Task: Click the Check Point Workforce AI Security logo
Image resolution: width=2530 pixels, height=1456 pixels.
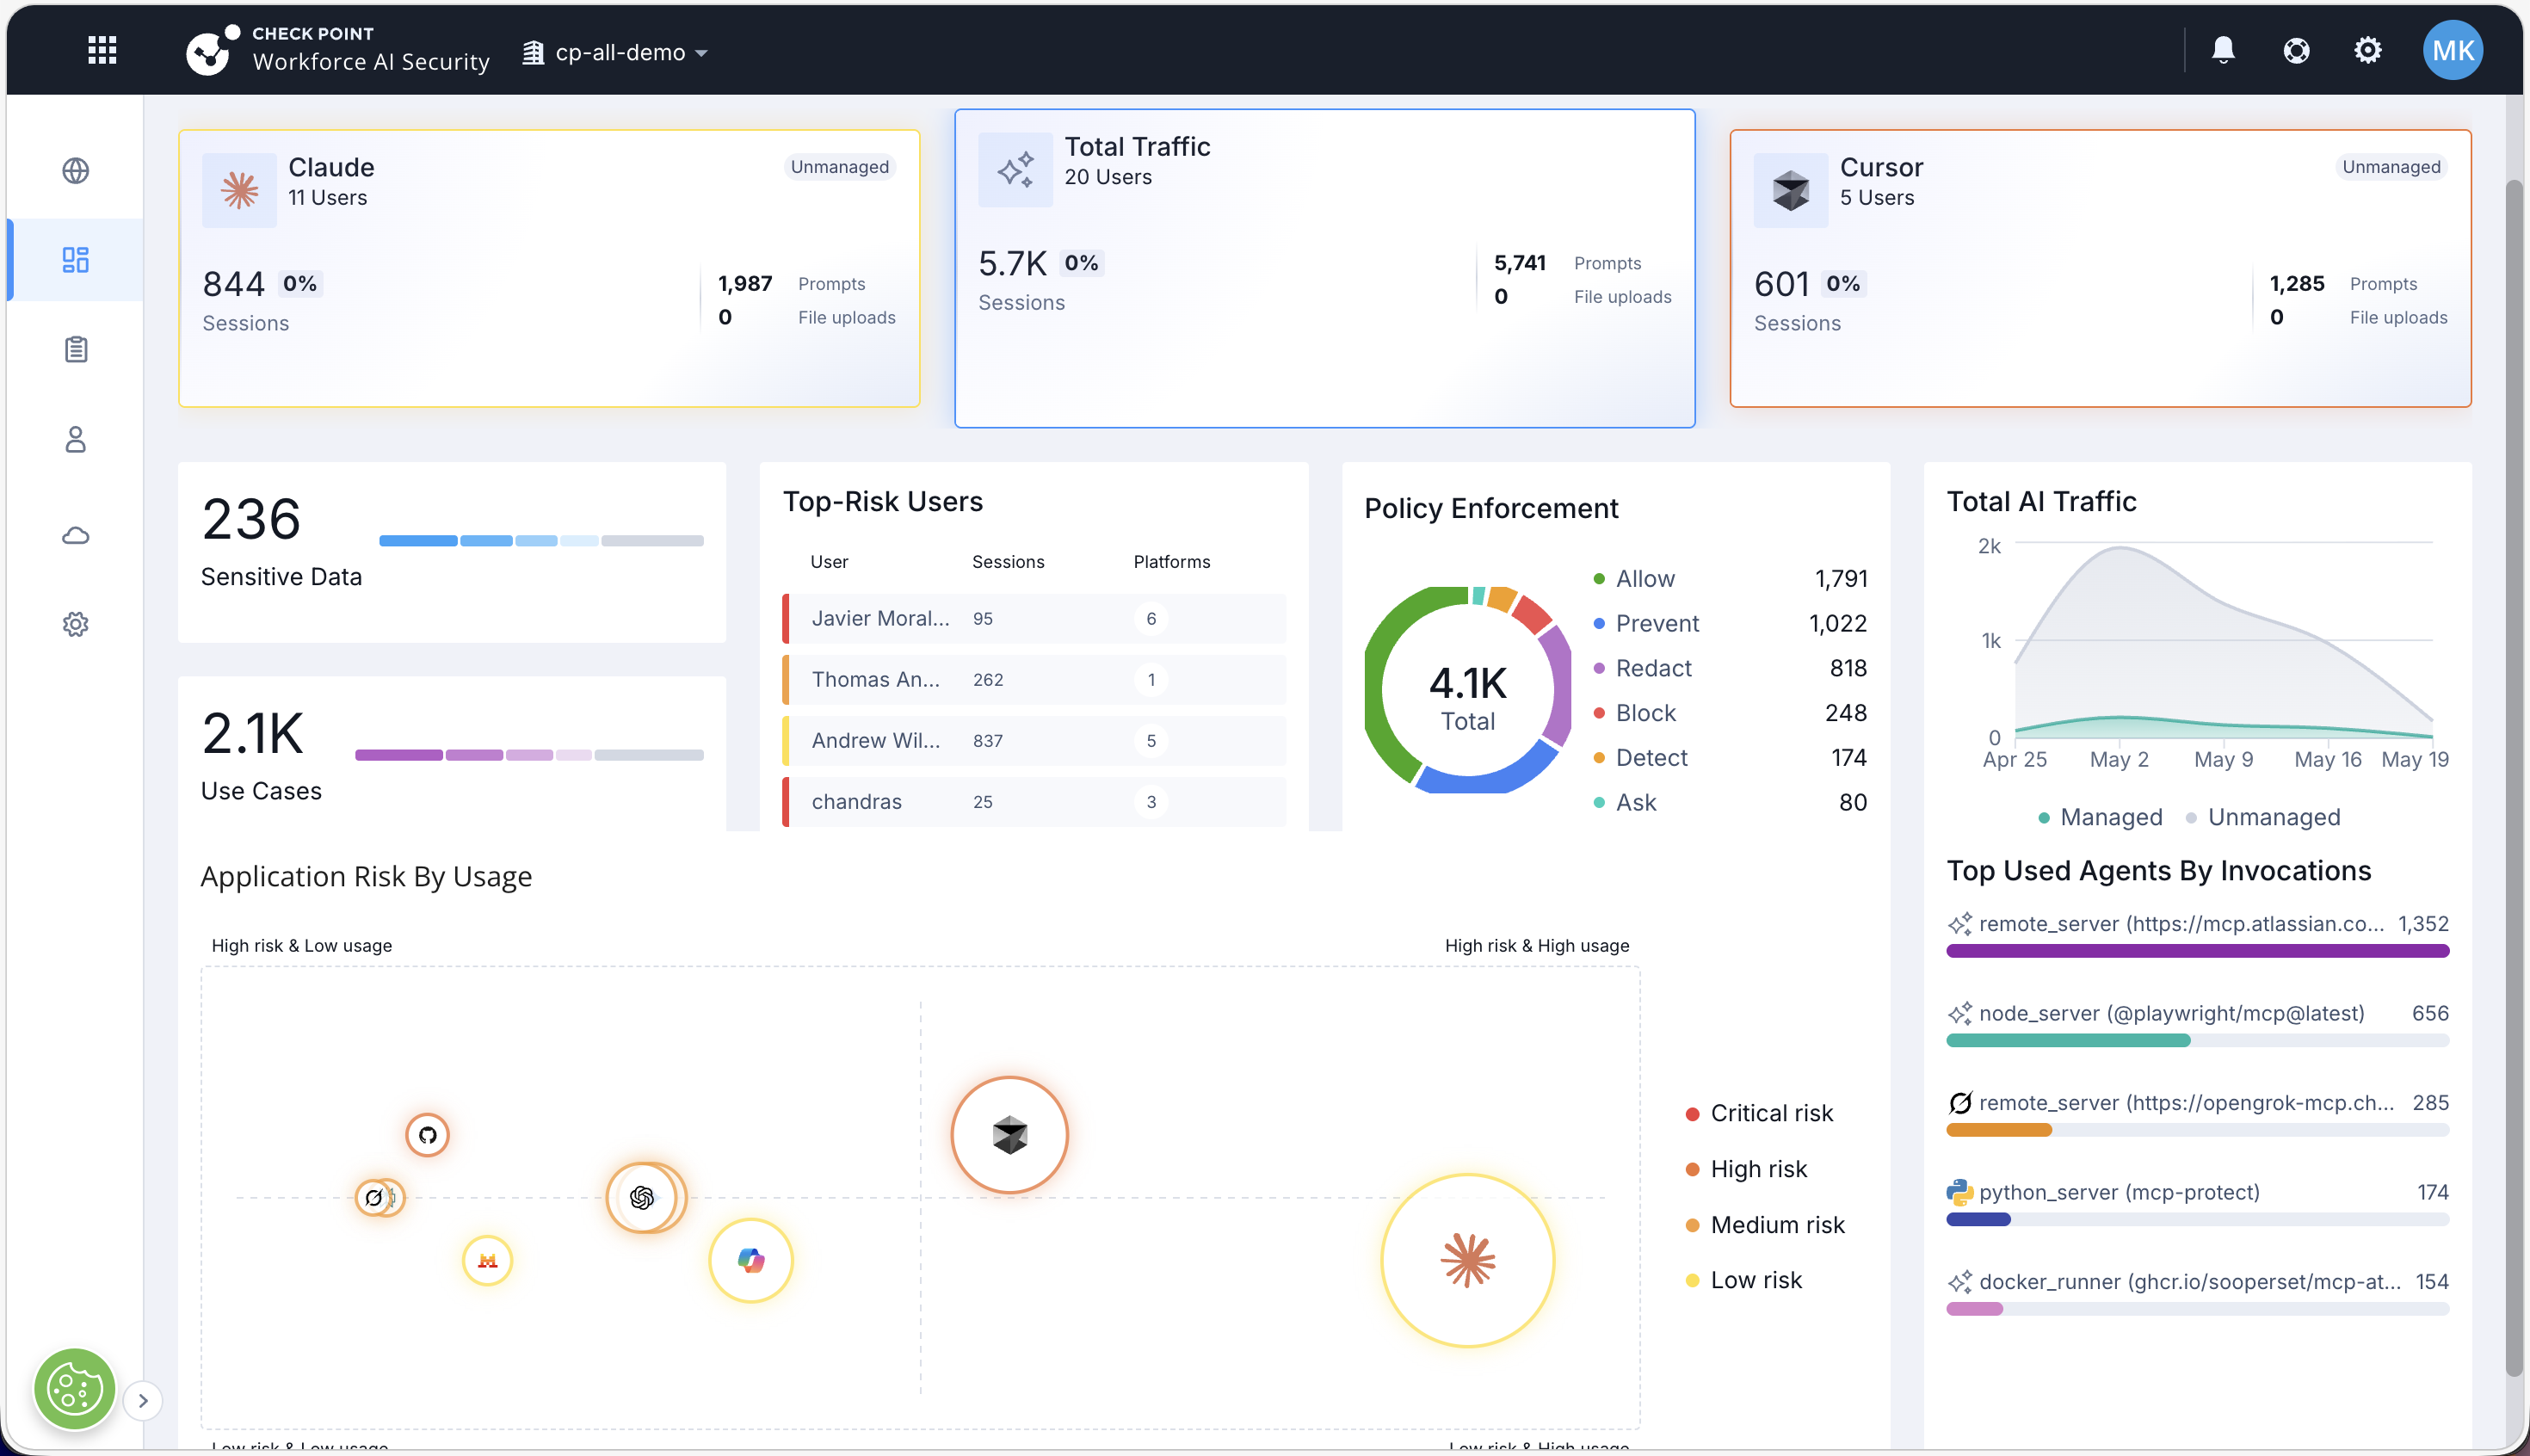Action: tap(338, 50)
